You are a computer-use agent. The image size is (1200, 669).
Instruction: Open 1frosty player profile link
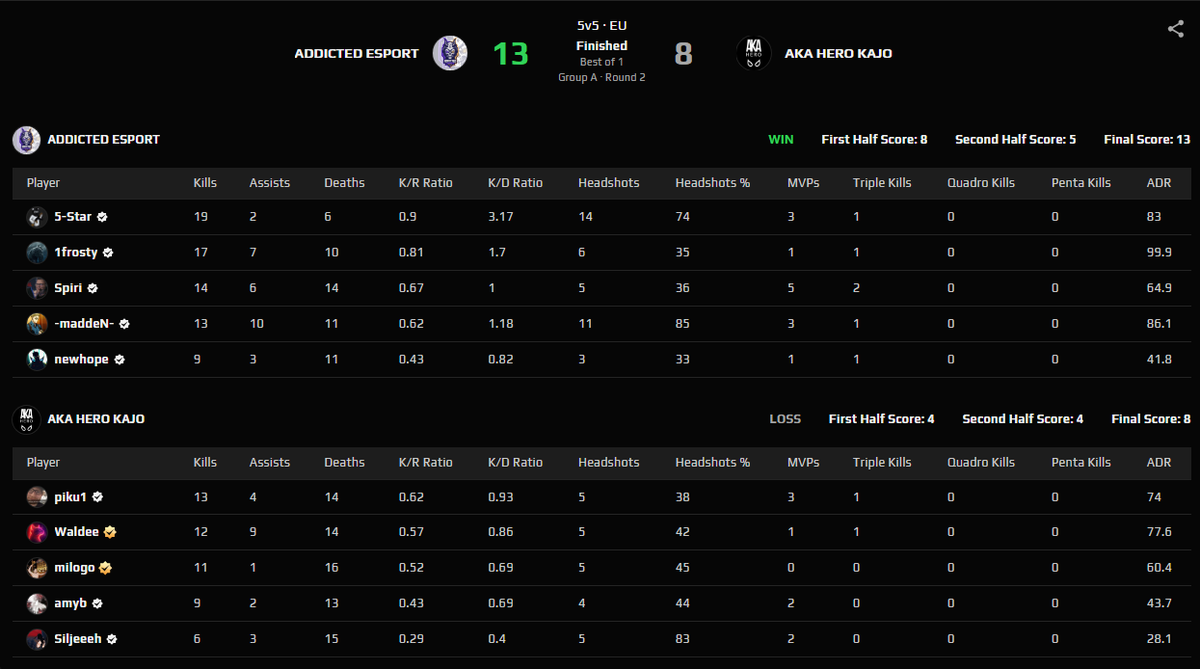tap(76, 253)
